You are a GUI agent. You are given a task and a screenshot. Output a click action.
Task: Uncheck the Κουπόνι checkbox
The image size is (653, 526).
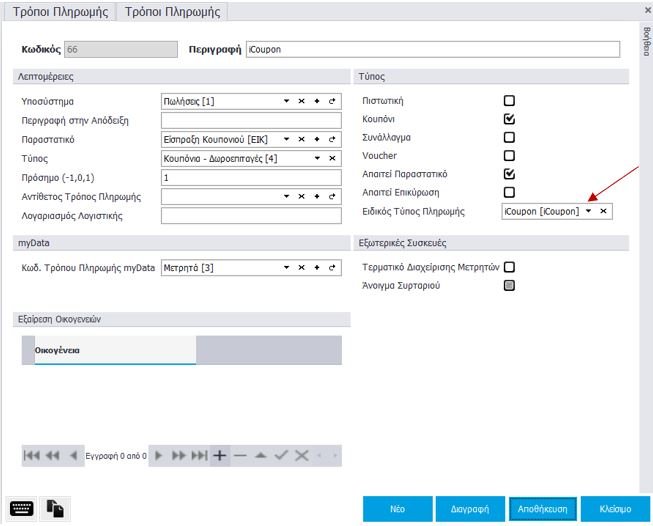pos(509,119)
